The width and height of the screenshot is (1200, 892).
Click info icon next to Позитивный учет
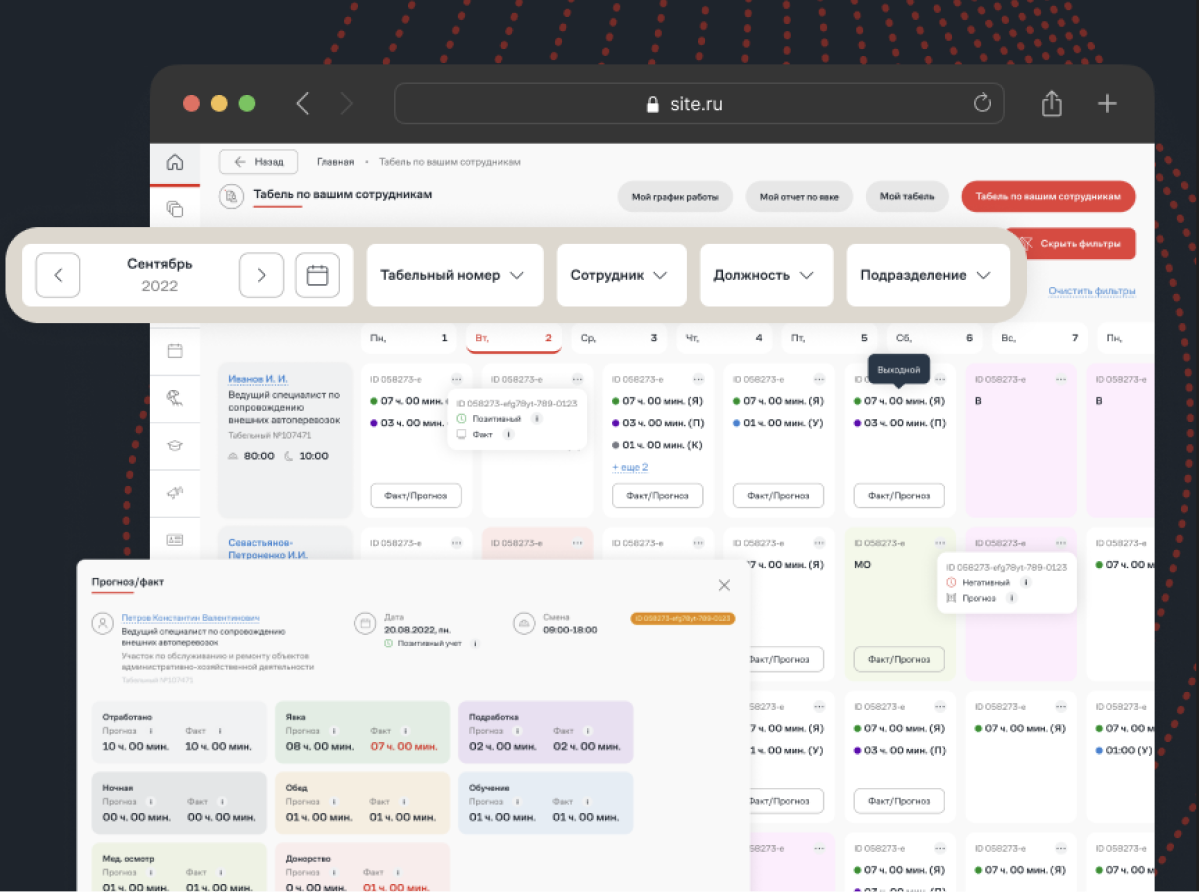(x=473, y=643)
